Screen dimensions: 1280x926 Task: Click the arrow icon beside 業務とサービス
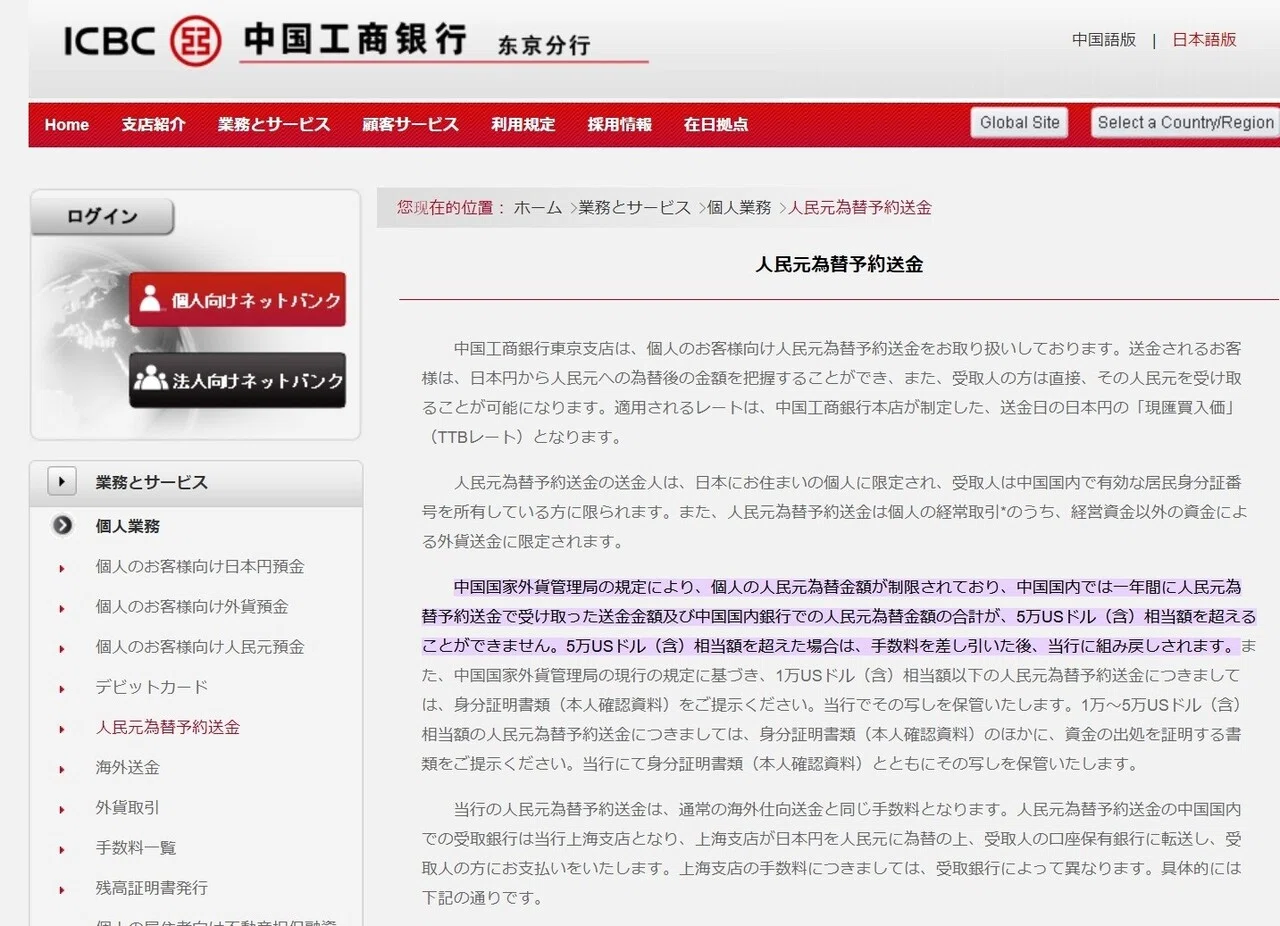tap(62, 482)
